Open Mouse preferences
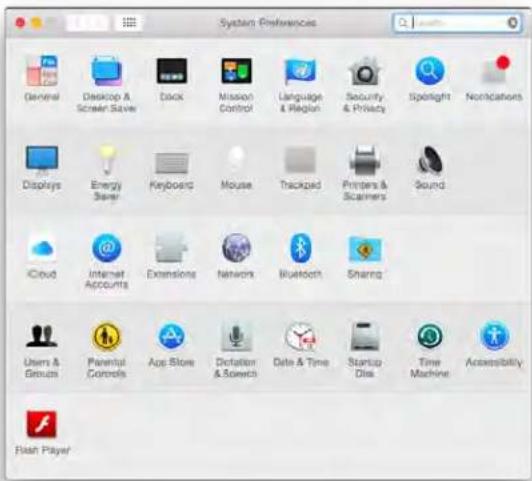This screenshot has width=532, height=481. [x=236, y=159]
